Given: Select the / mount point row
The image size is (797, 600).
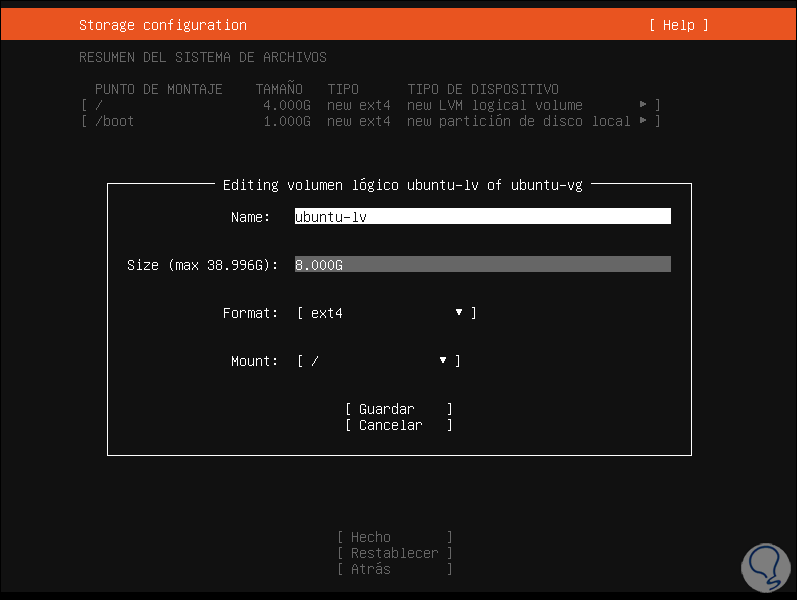Looking at the screenshot, I should tap(371, 105).
